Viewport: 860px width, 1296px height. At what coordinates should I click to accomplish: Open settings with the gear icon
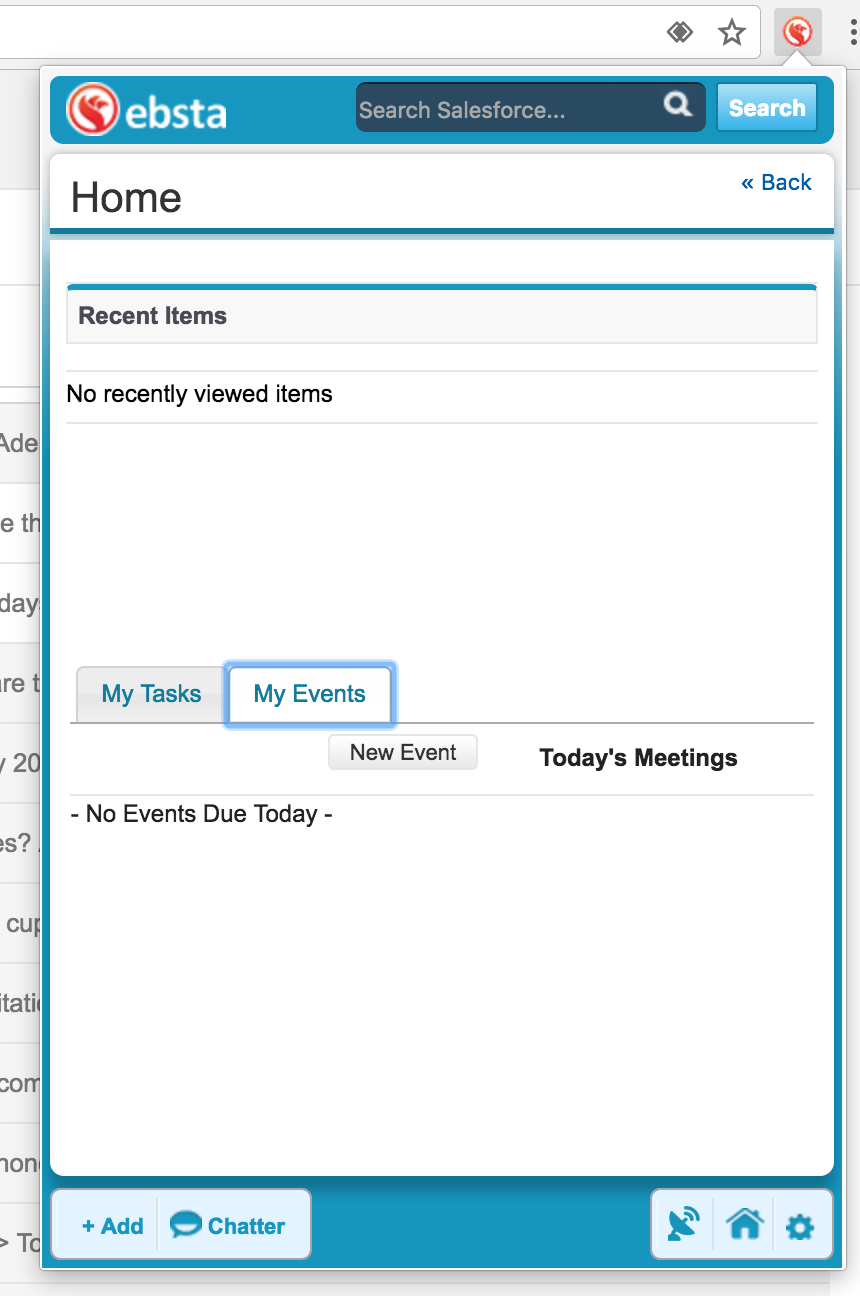click(x=799, y=1226)
